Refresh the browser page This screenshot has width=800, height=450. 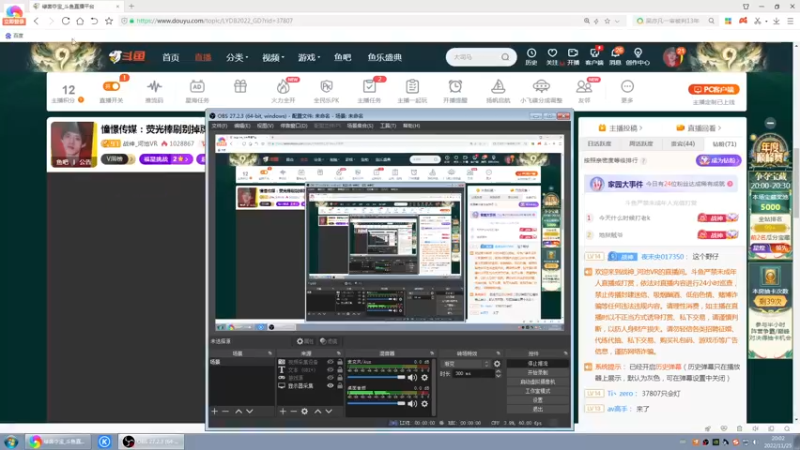pos(66,21)
